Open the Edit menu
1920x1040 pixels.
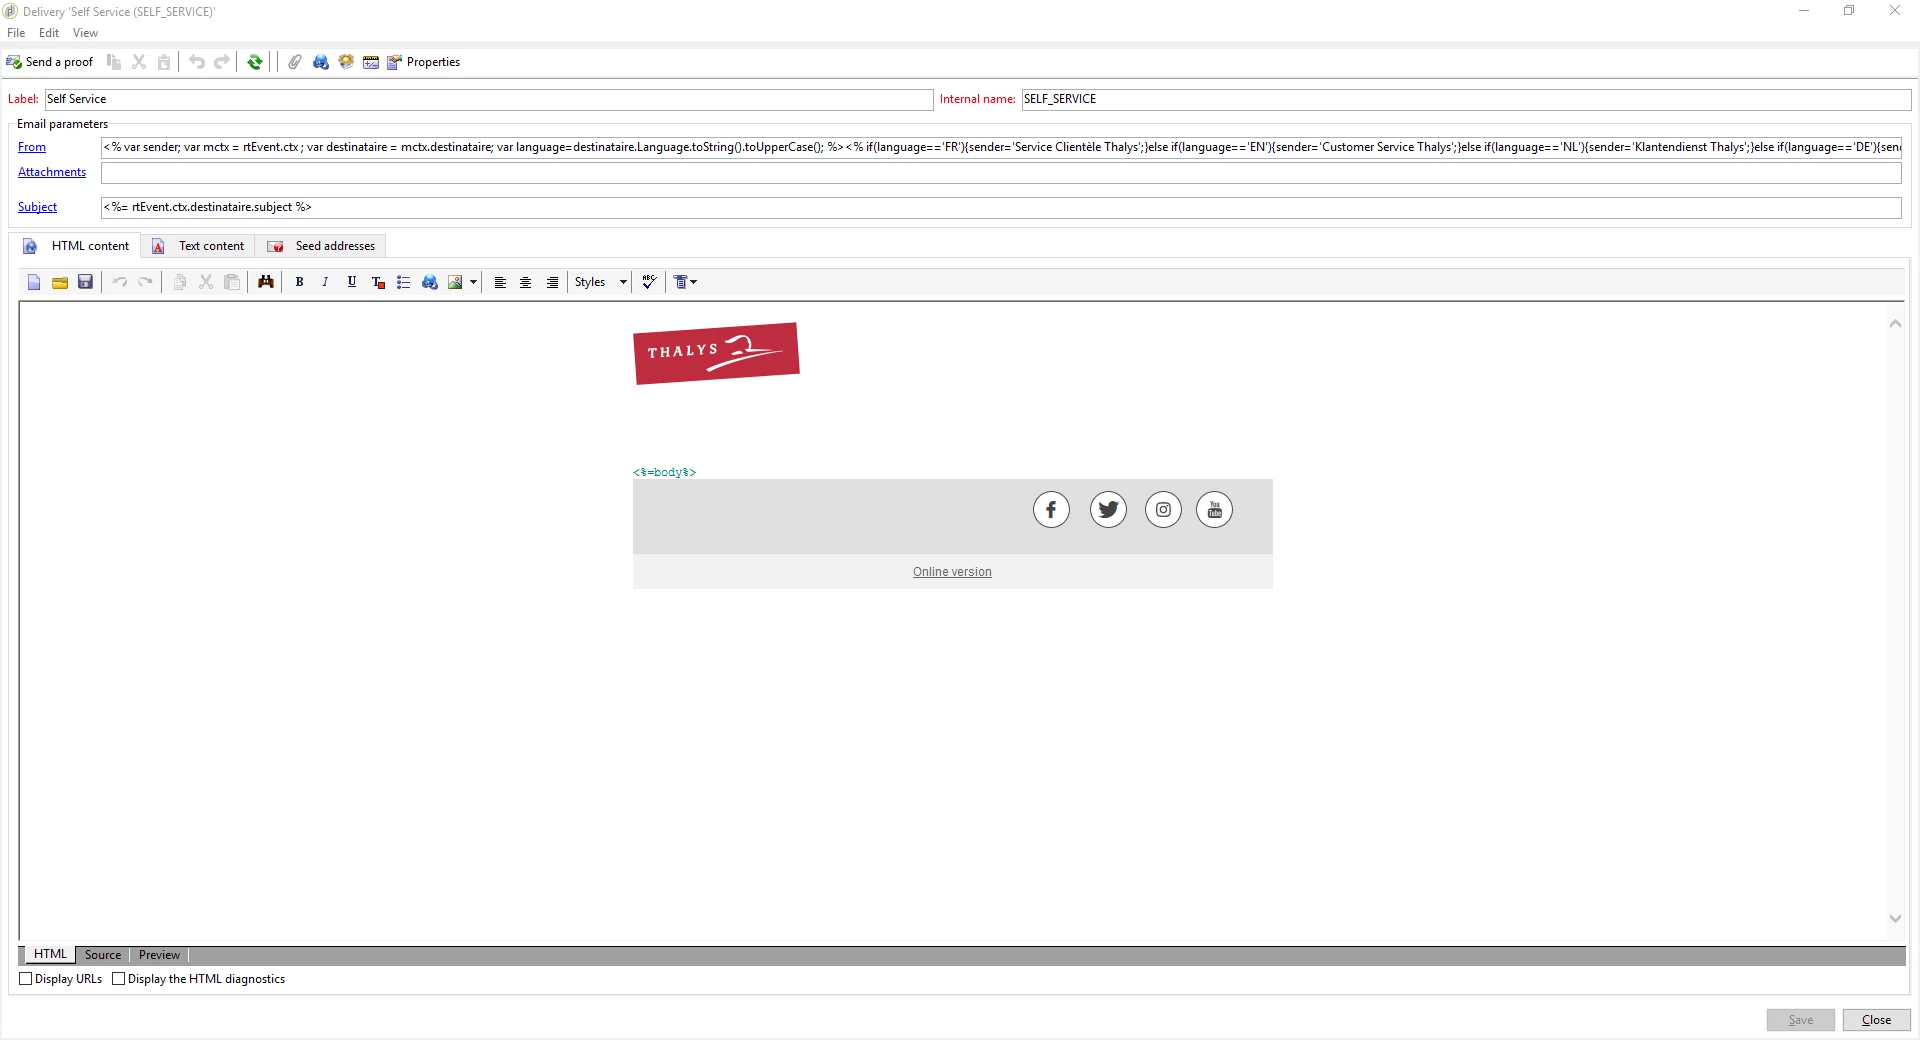pyautogui.click(x=49, y=33)
